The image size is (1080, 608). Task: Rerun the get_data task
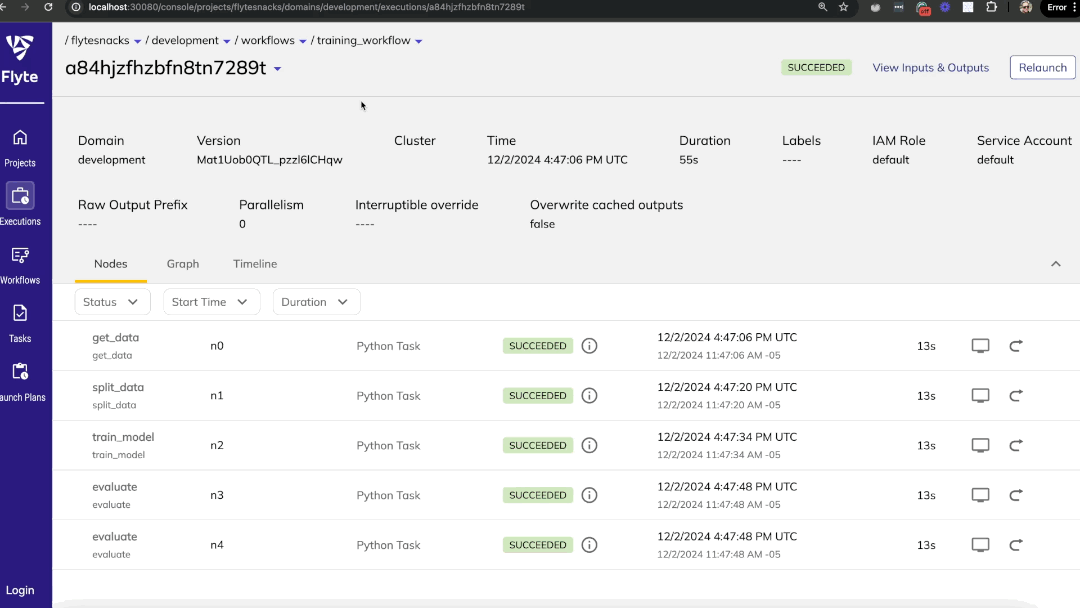point(1016,346)
